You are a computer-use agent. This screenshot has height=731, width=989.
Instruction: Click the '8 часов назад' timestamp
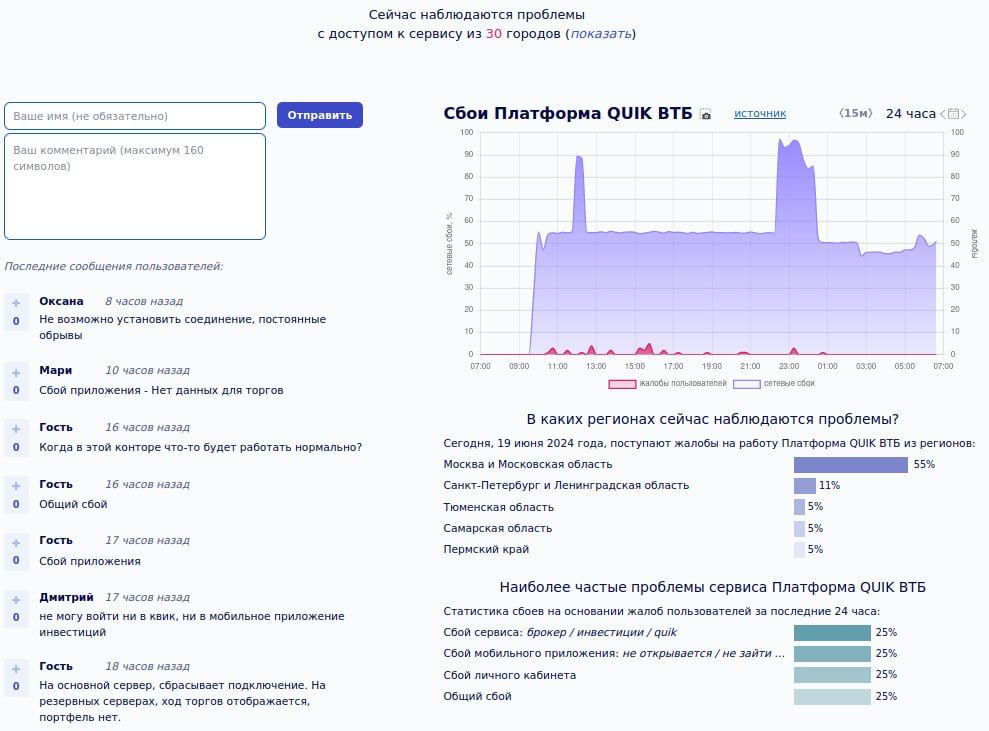pyautogui.click(x=144, y=301)
